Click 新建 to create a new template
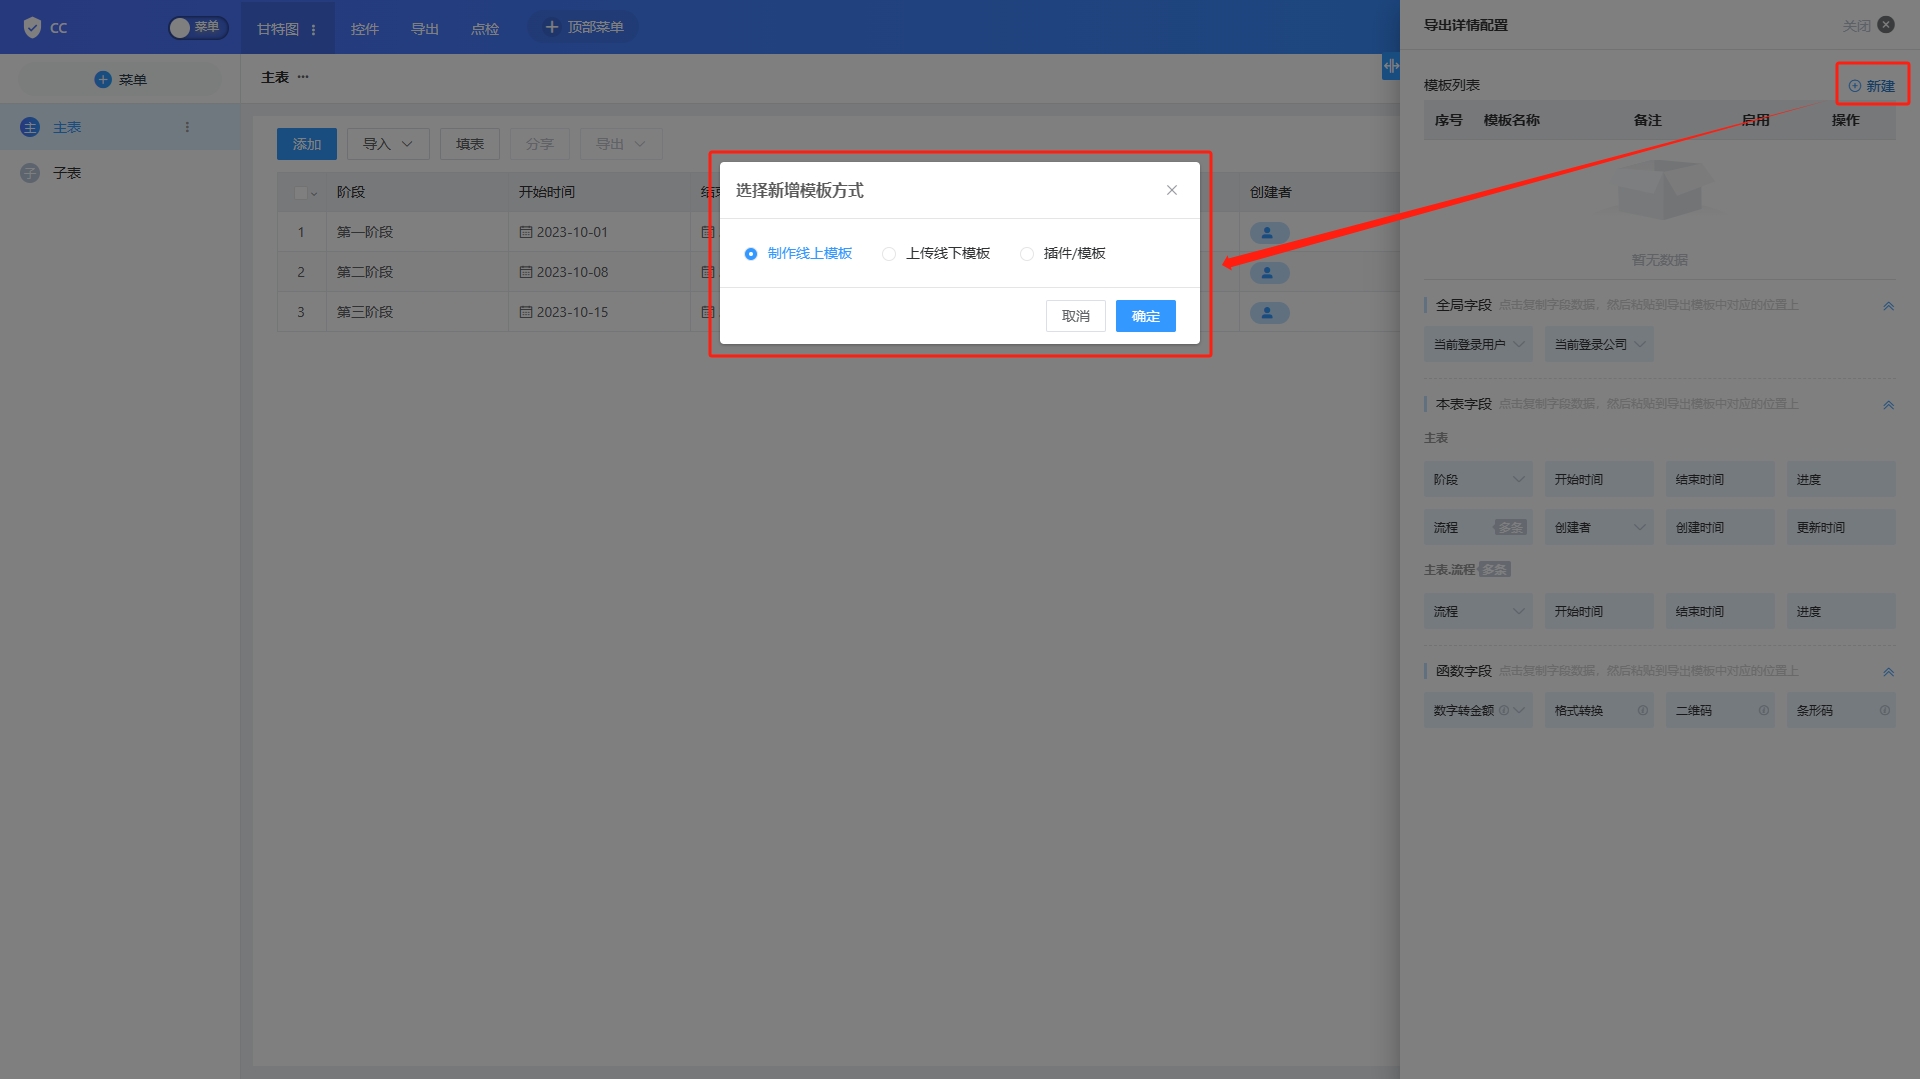 (x=1871, y=86)
